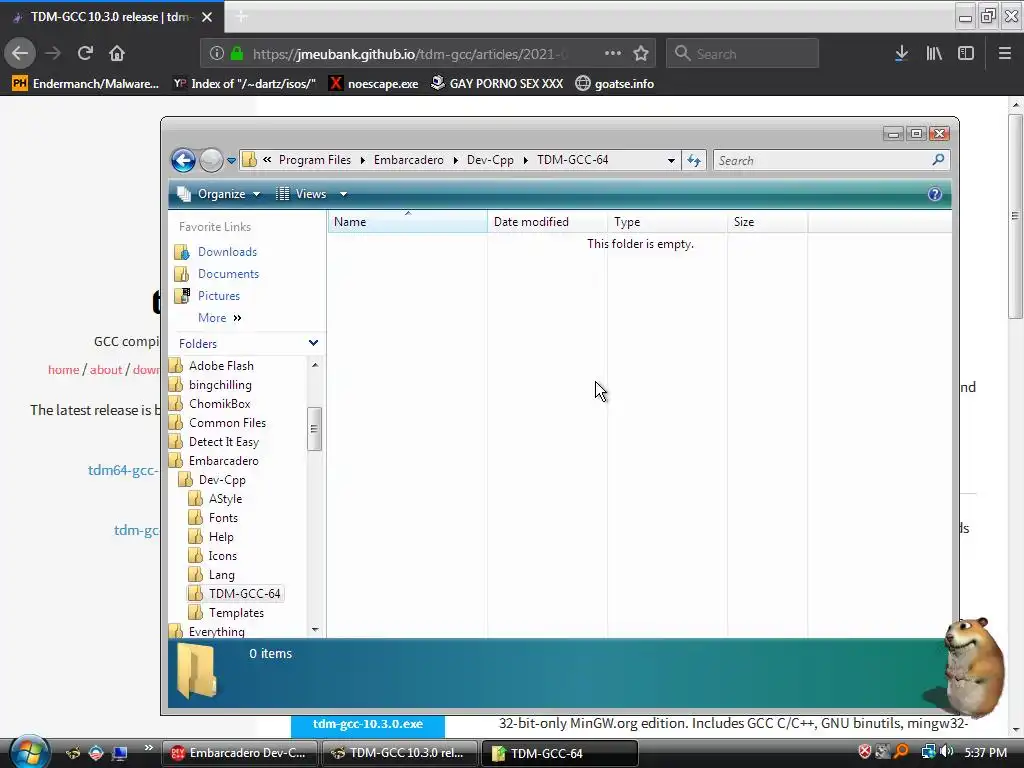Open Explorer address bar history dropdown
Viewport: 1024px width, 768px height.
671,161
